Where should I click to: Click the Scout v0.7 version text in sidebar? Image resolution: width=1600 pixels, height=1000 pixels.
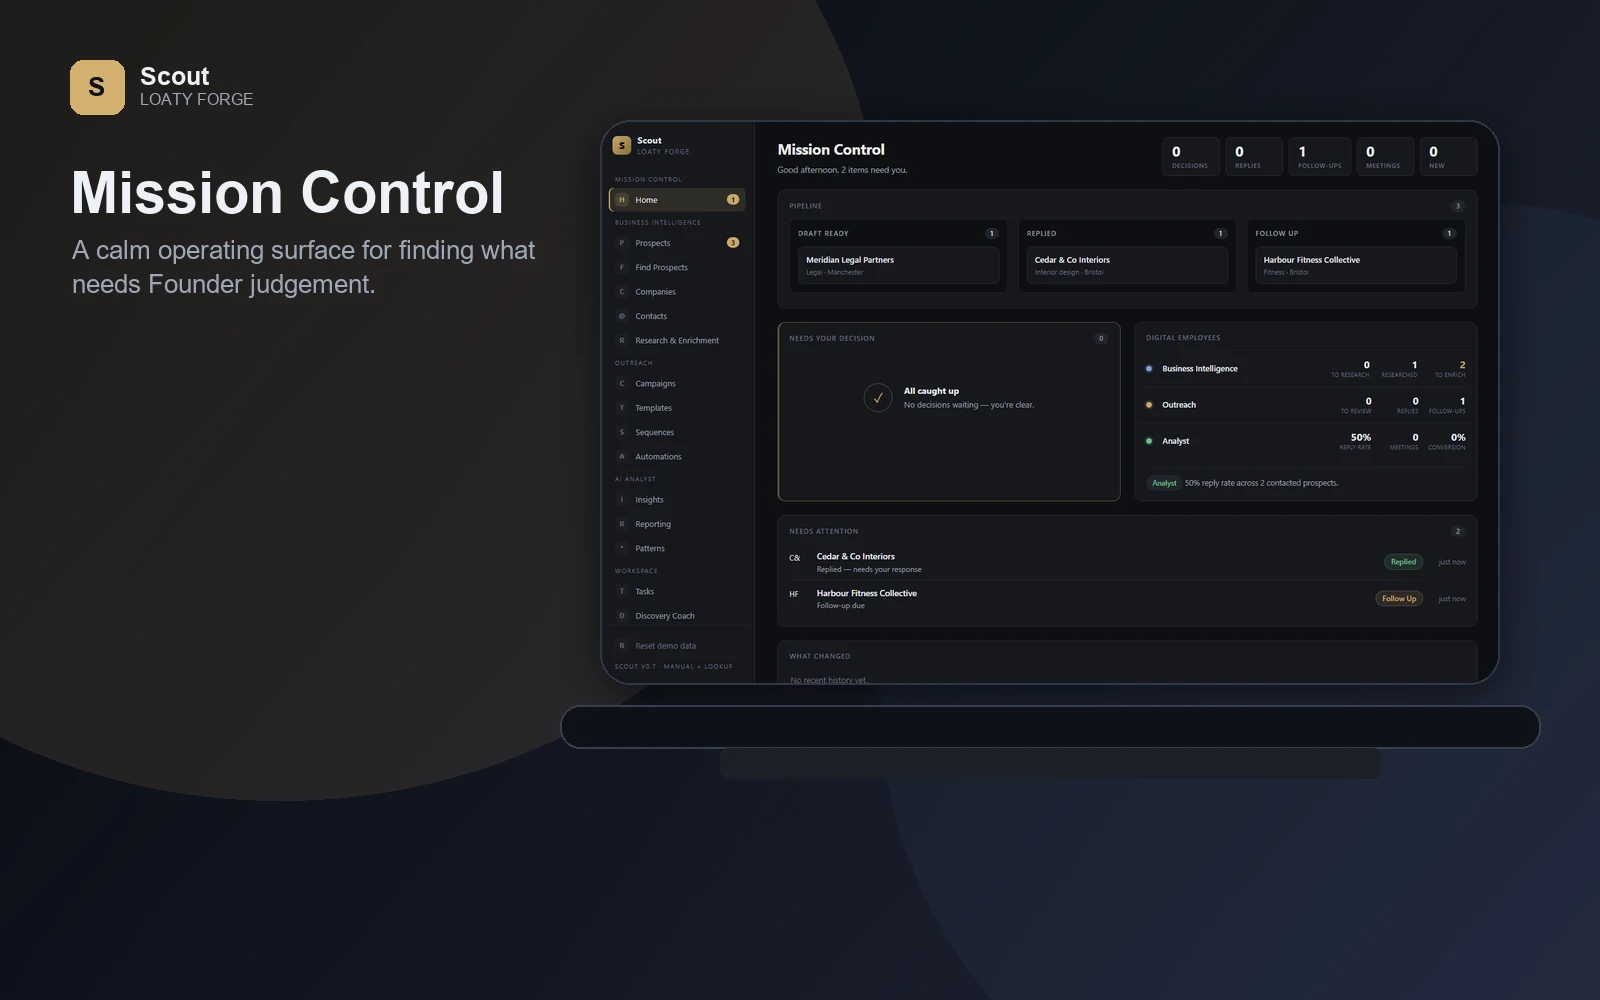coord(674,666)
